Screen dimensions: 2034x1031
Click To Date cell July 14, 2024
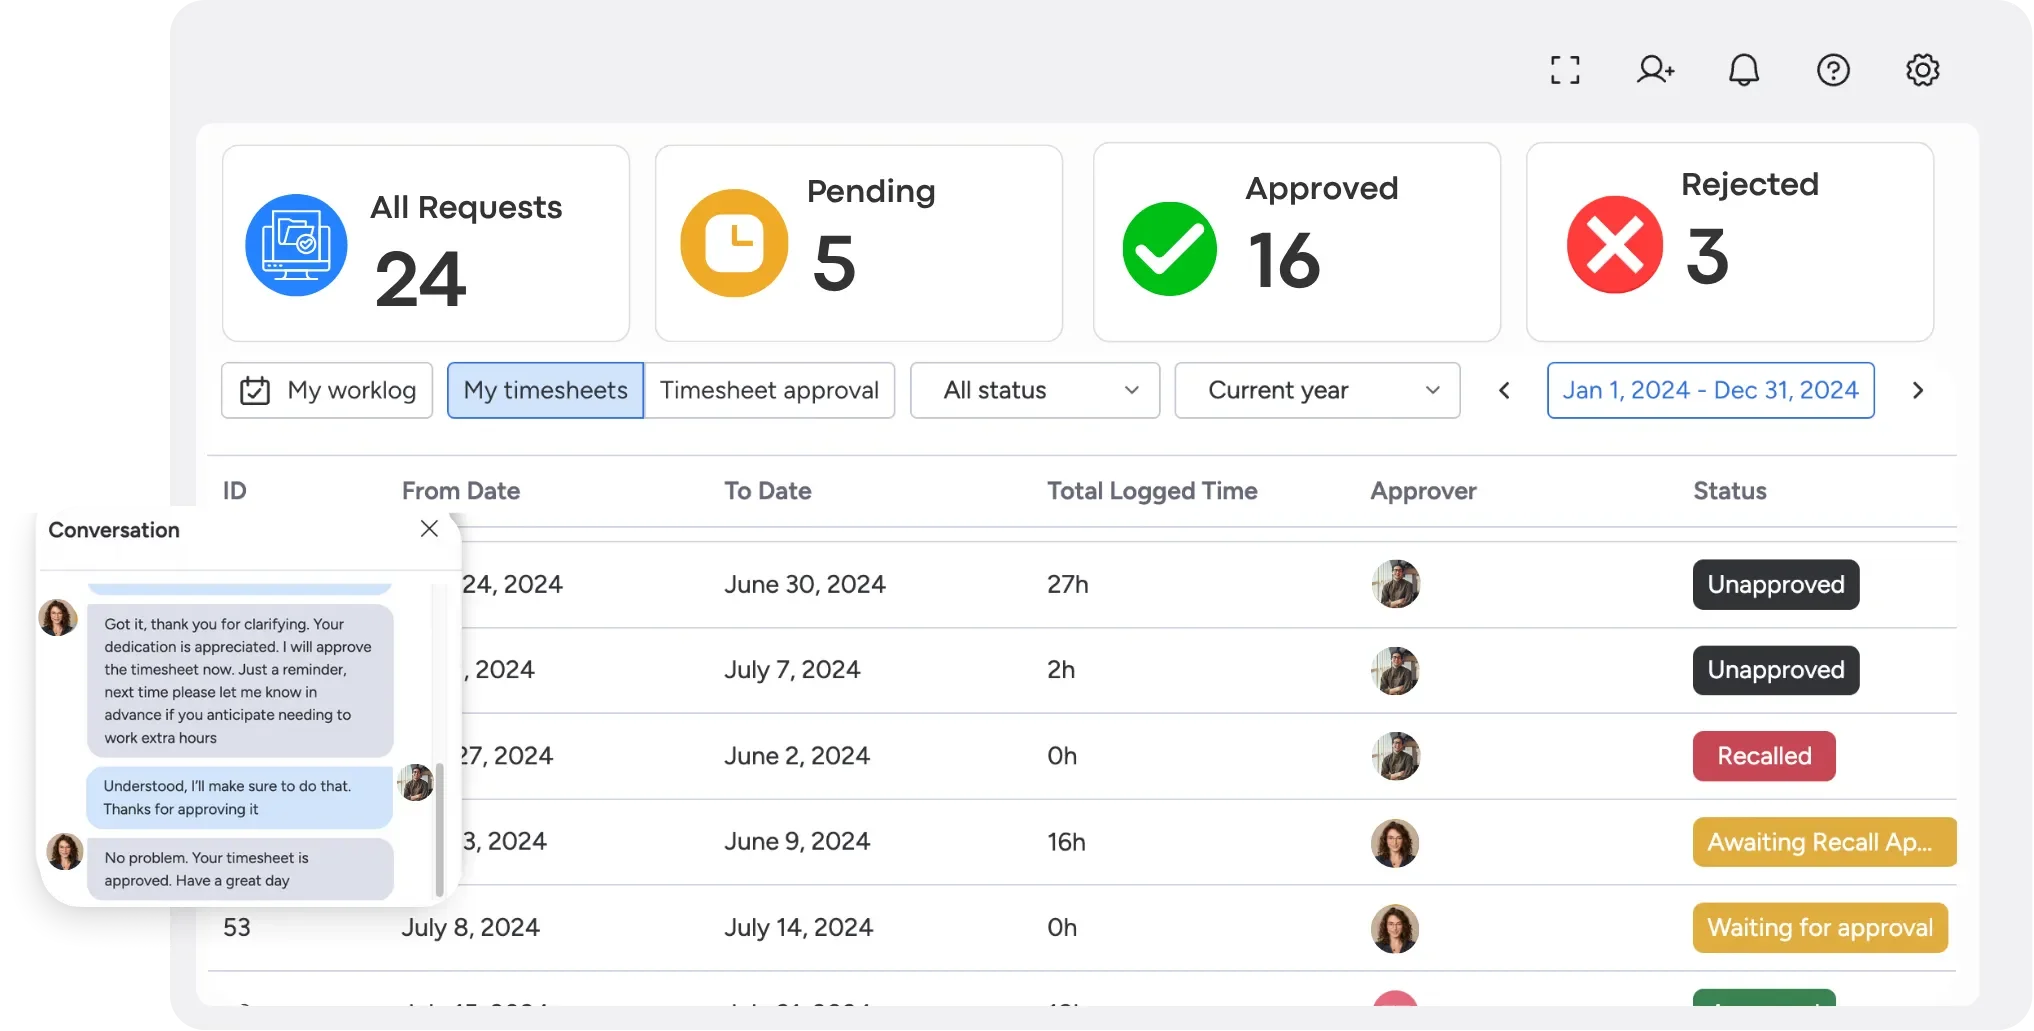click(x=798, y=928)
